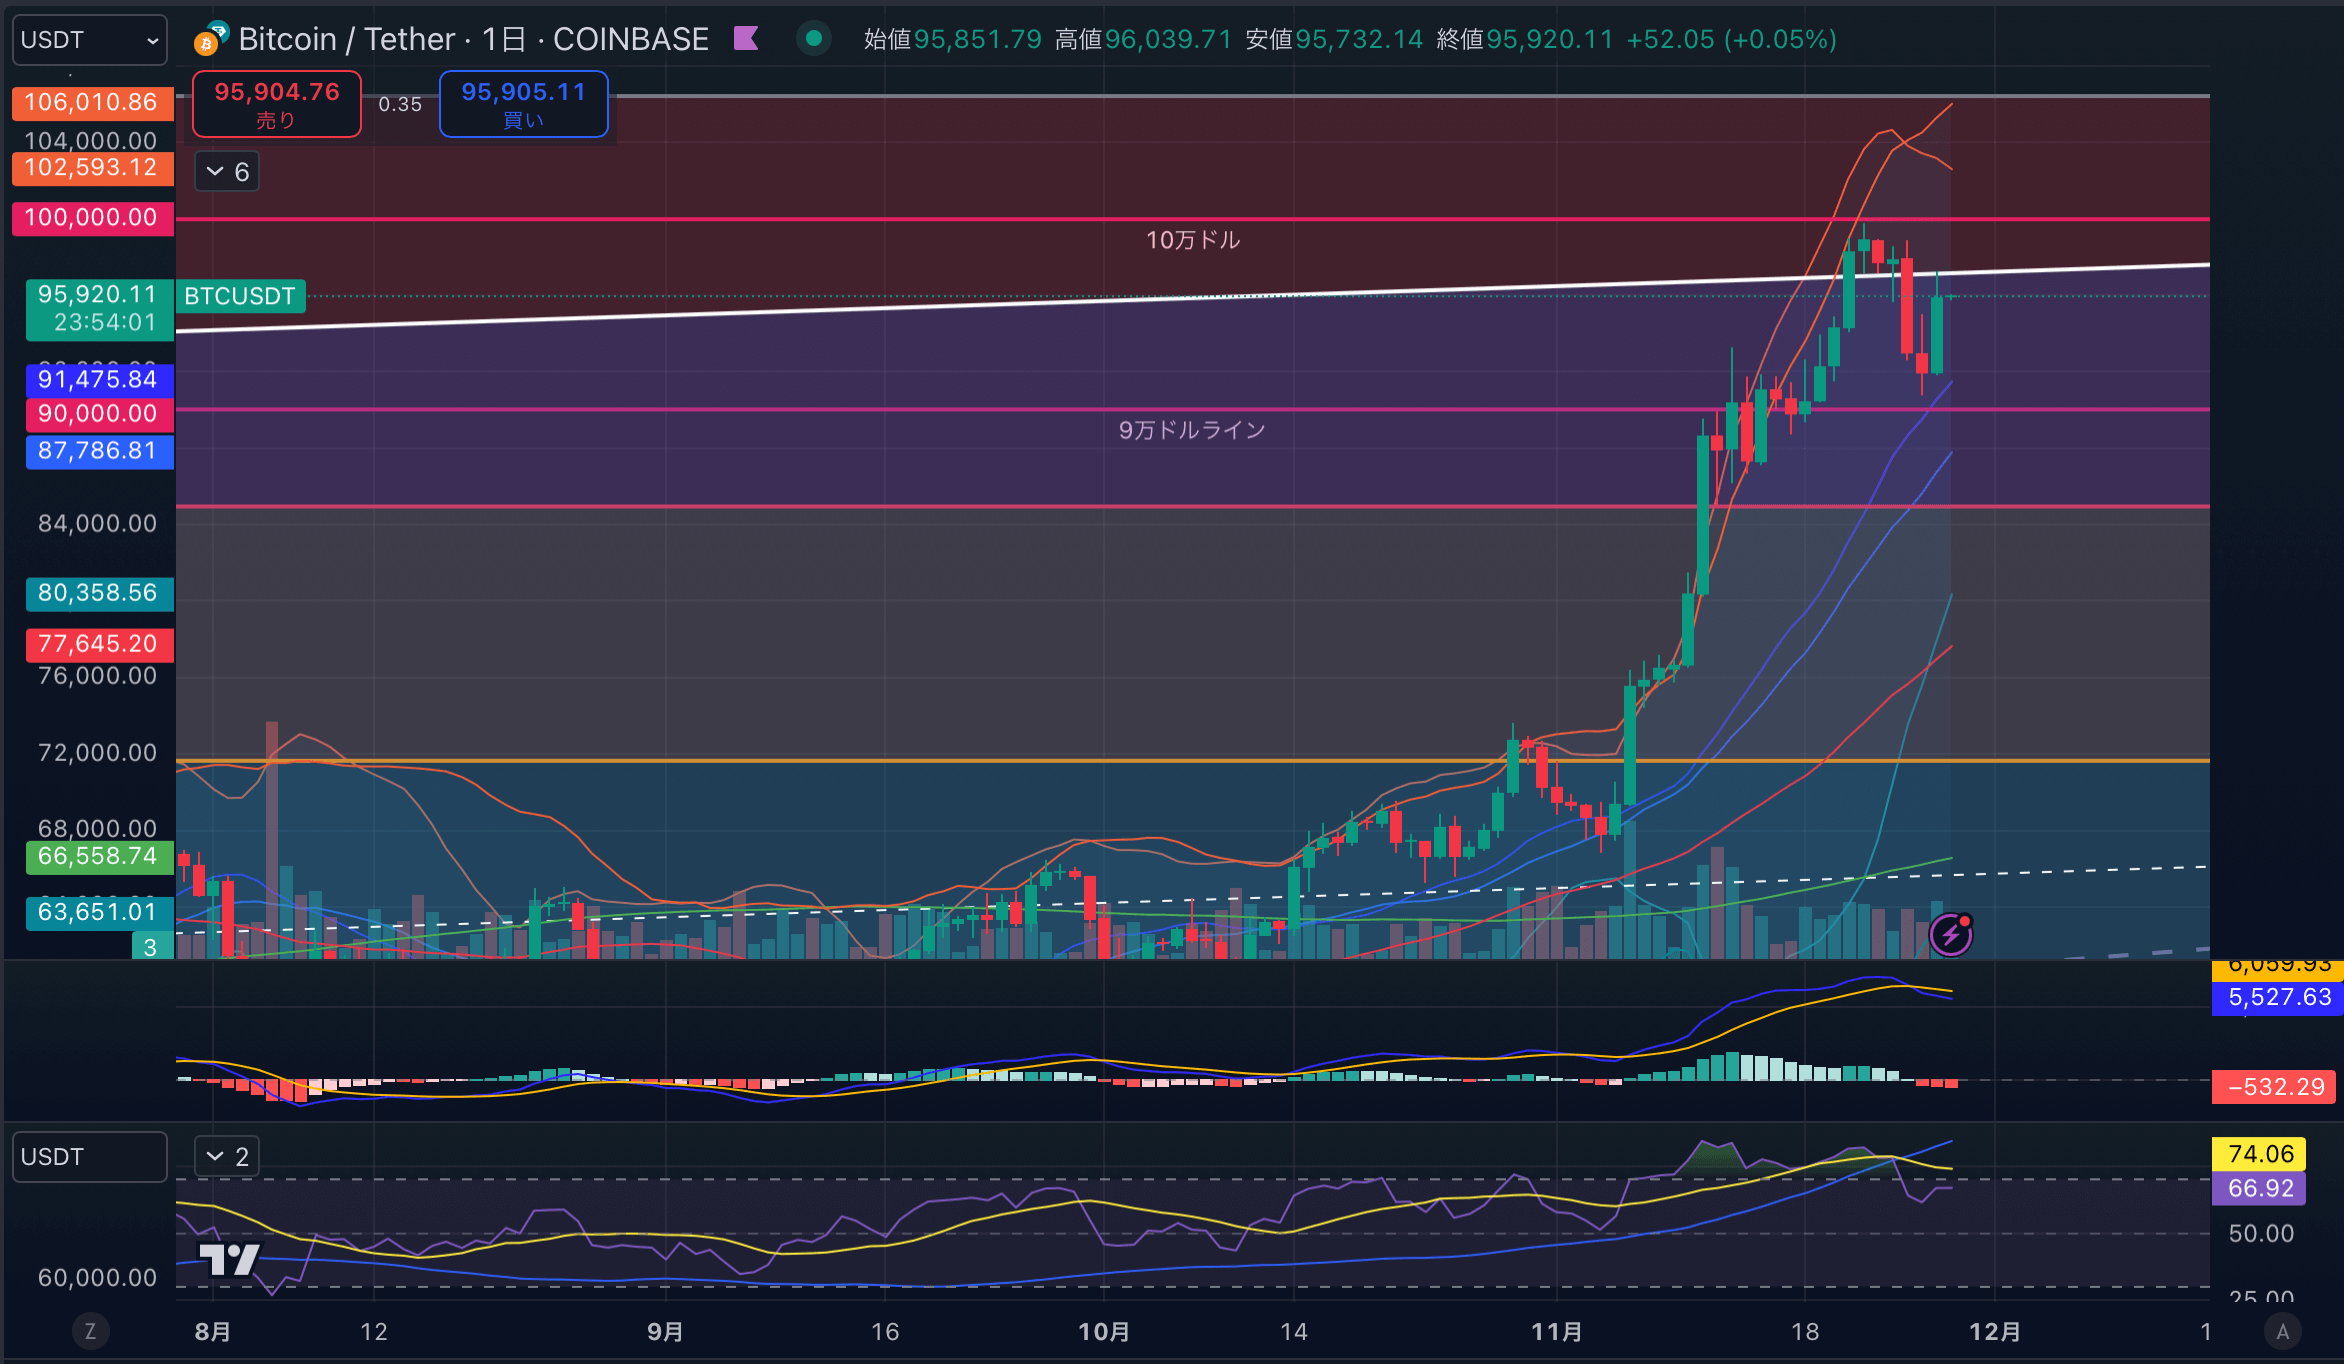Click the 95,905.11 buy button

coord(524,104)
